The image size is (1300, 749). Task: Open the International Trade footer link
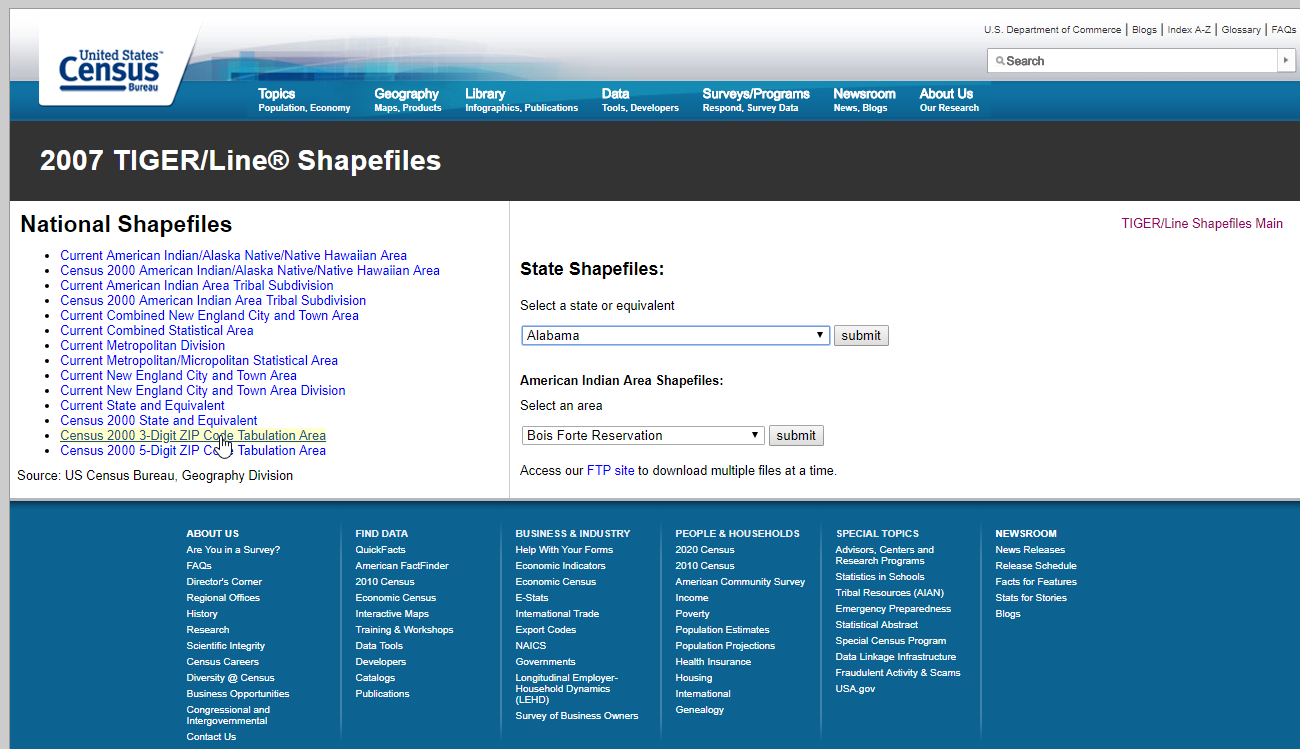[557, 614]
